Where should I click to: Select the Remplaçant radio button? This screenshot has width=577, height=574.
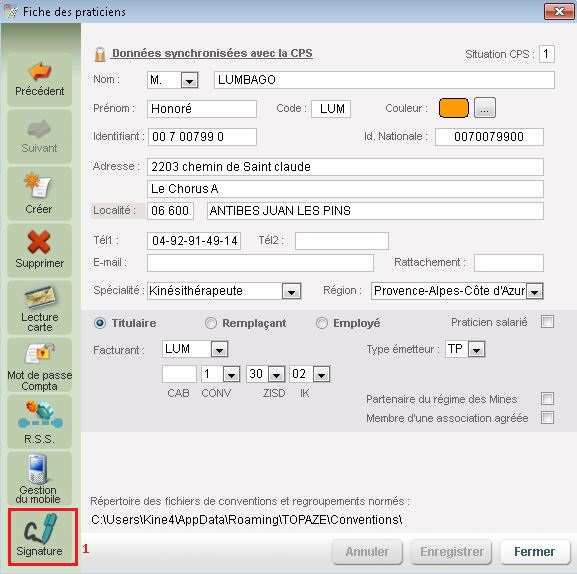[x=210, y=323]
